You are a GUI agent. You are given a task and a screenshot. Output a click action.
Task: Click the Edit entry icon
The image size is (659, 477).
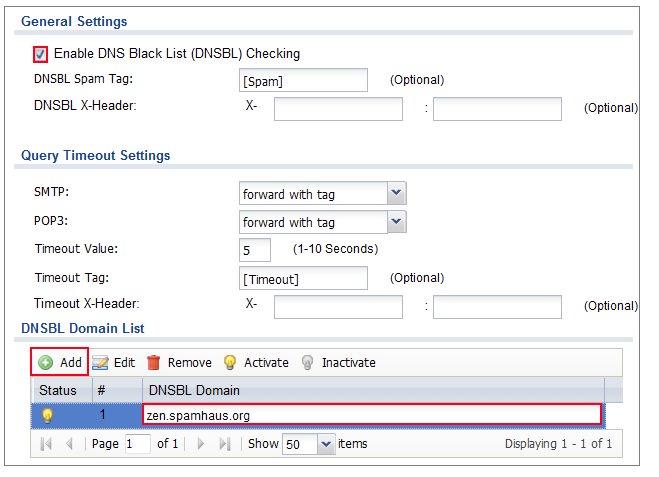[x=101, y=362]
